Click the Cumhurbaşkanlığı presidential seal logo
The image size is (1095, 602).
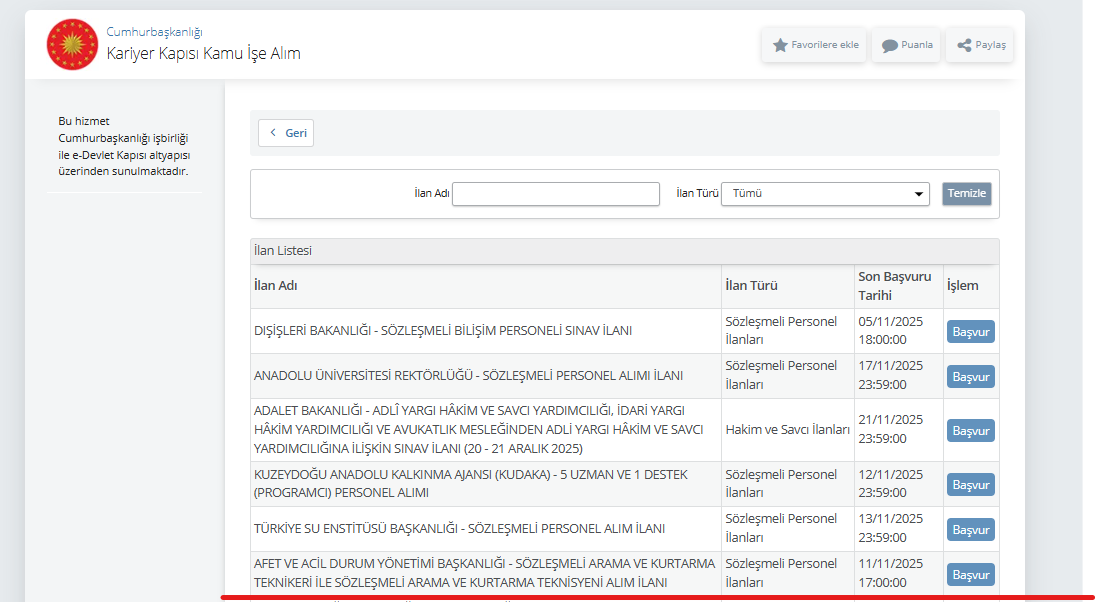click(72, 45)
